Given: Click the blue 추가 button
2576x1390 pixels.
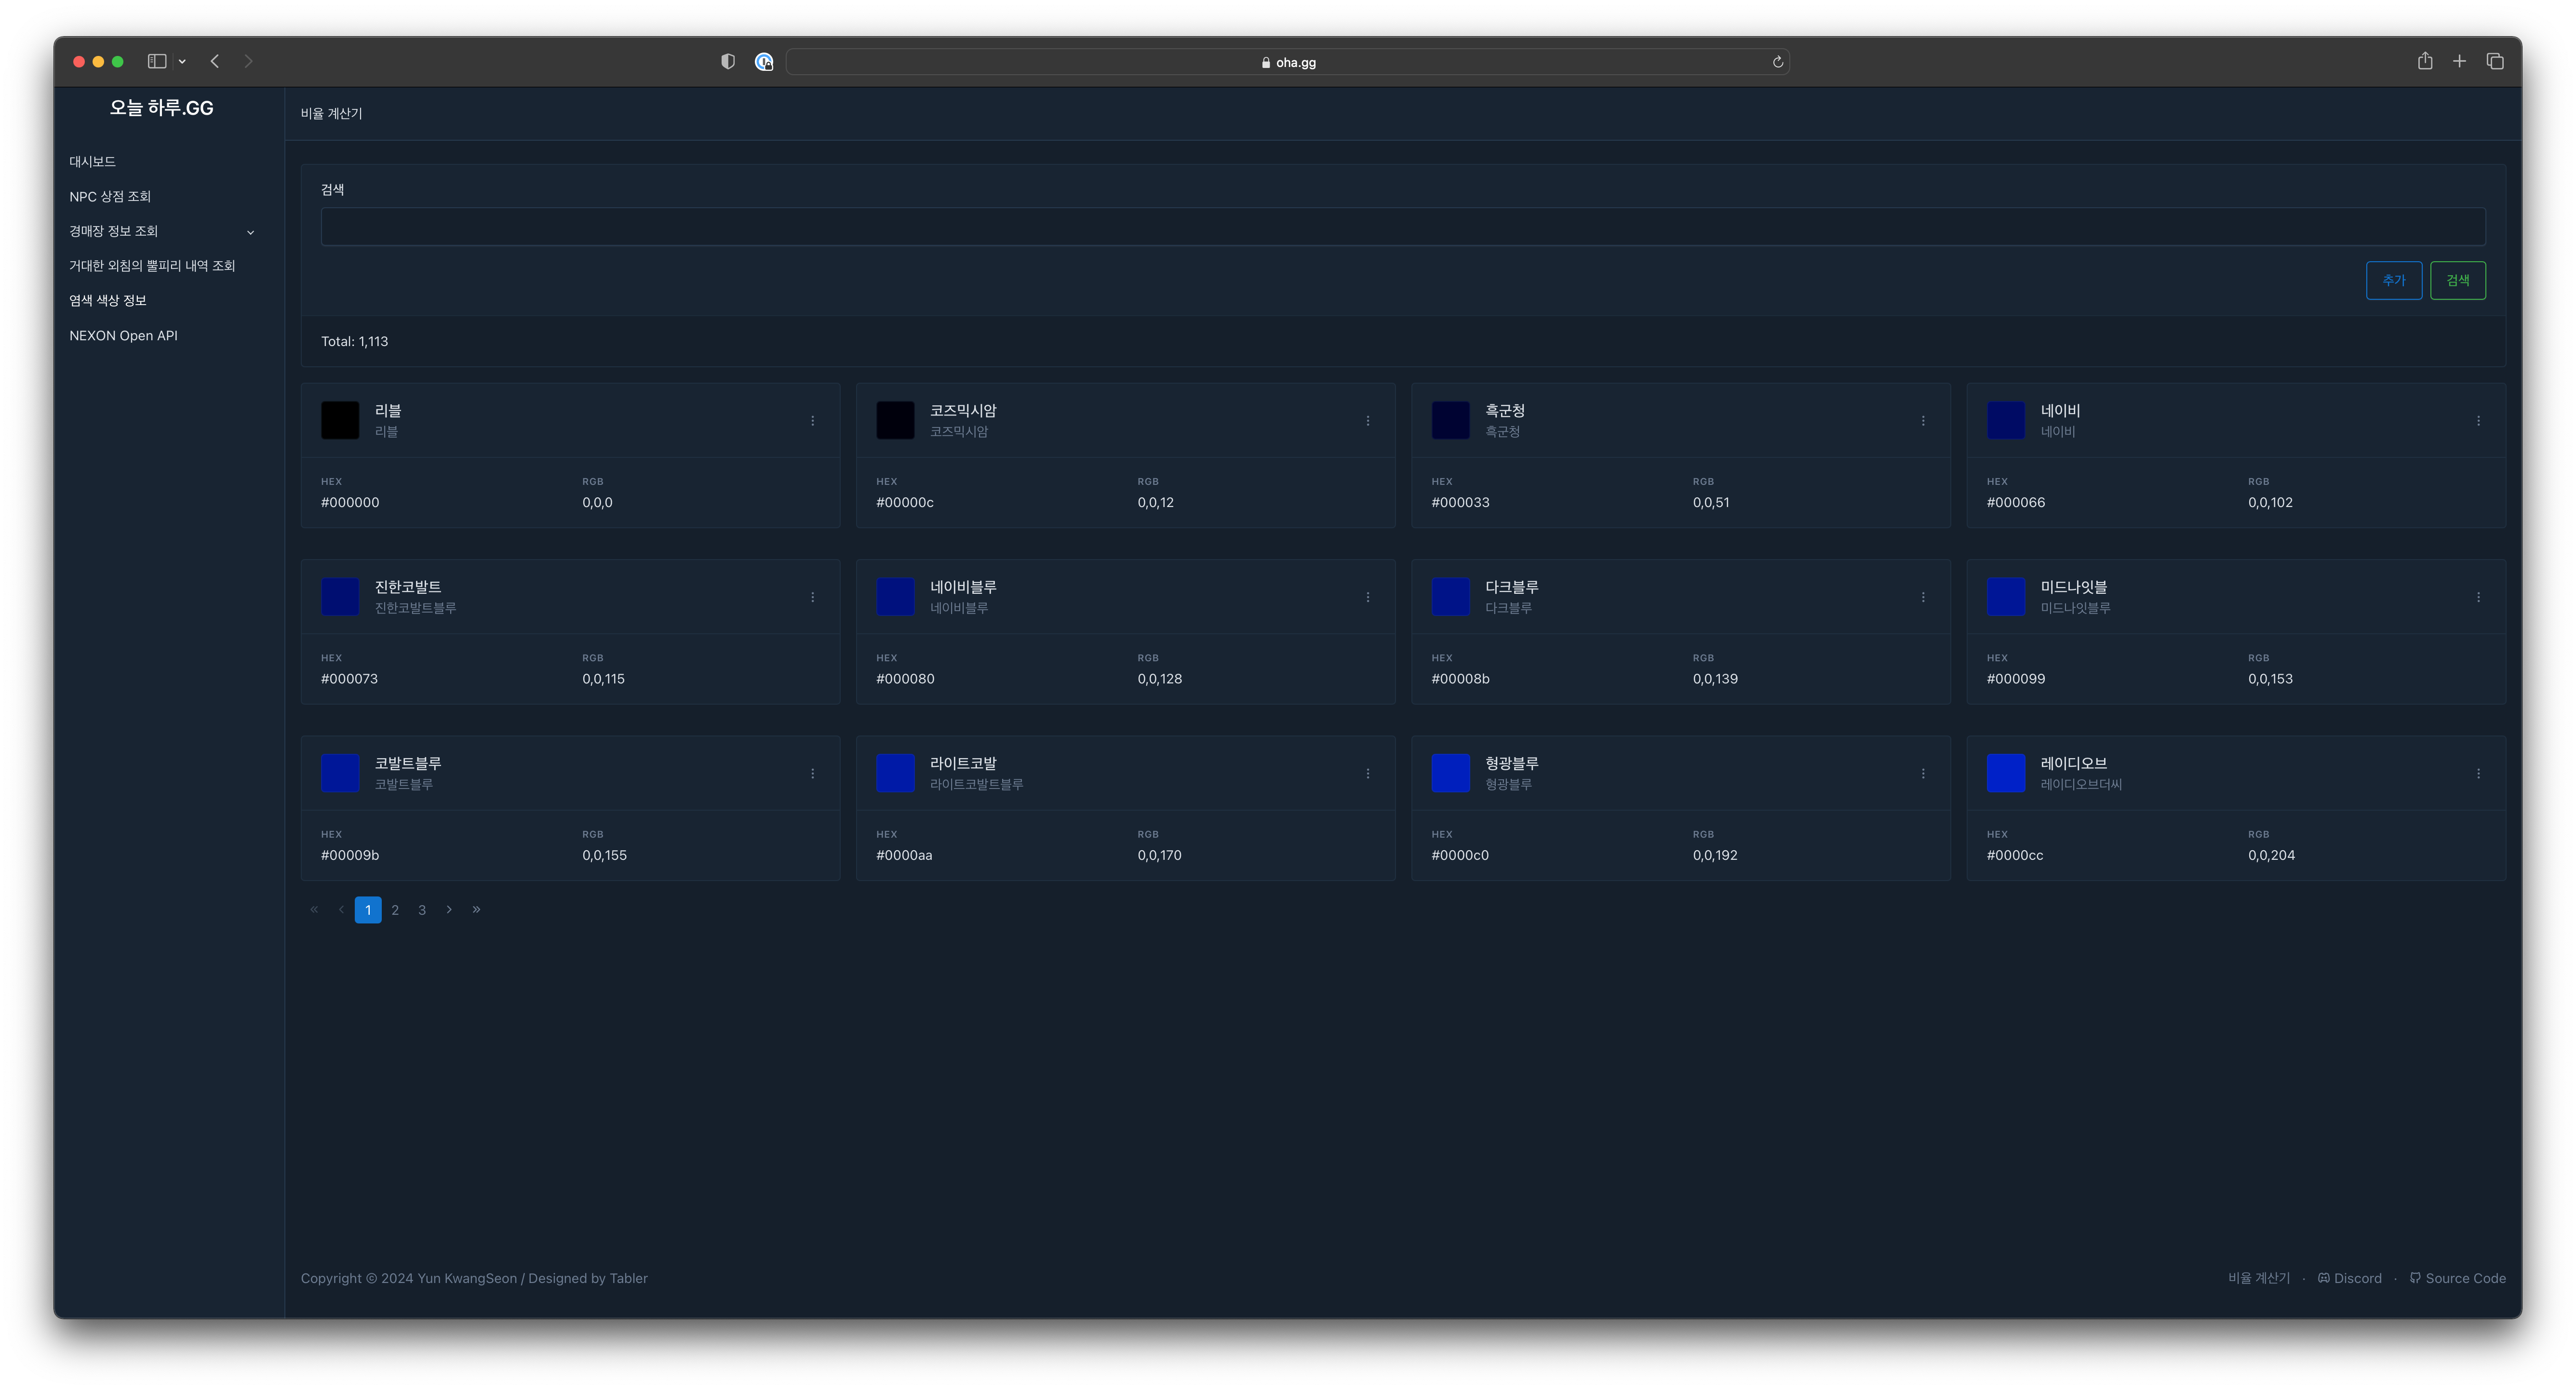Looking at the screenshot, I should click(2393, 280).
